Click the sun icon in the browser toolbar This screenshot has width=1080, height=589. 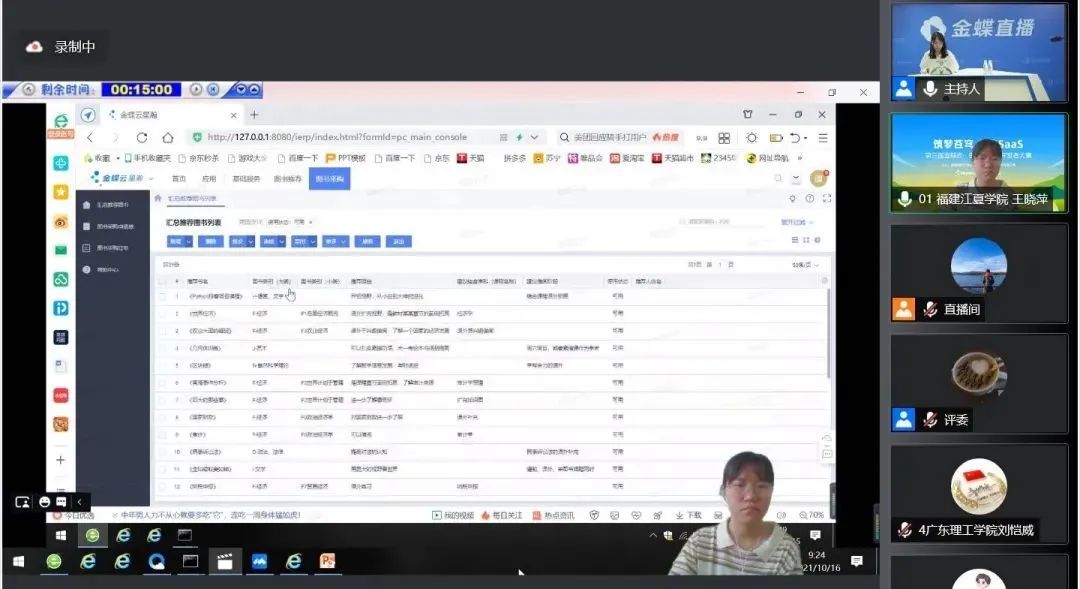[x=751, y=138]
